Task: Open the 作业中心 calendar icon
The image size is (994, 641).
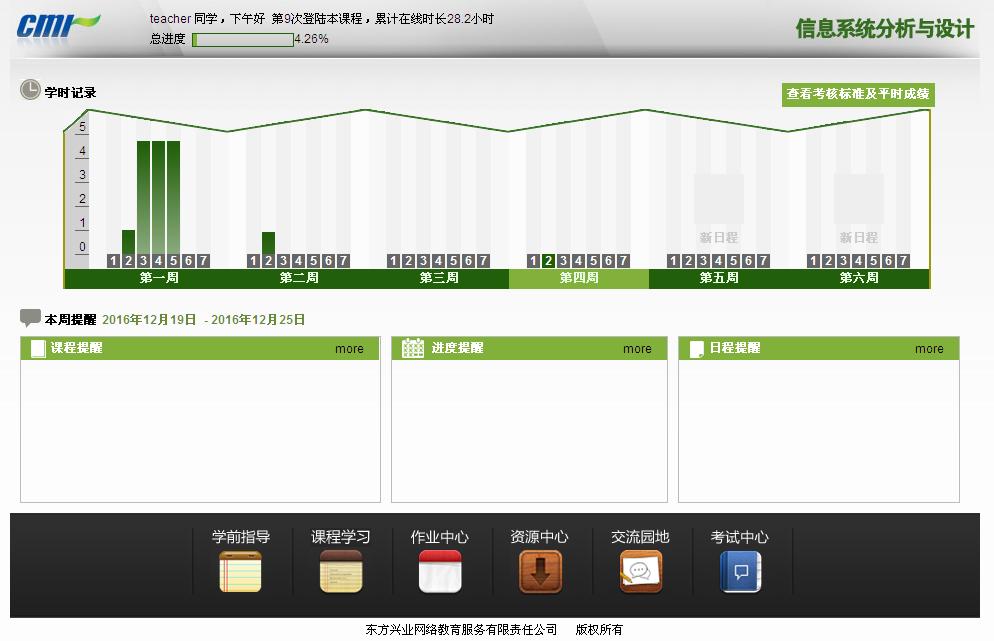Action: [440, 572]
